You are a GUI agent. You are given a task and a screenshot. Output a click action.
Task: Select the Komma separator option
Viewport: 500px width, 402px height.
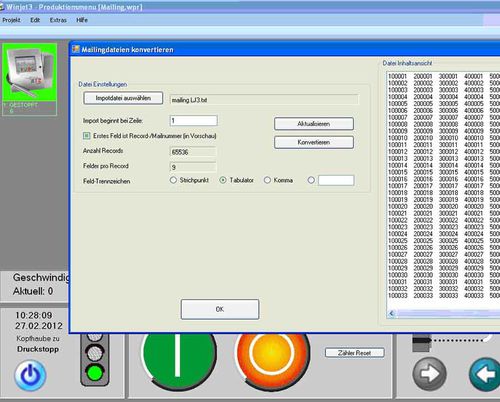267,180
